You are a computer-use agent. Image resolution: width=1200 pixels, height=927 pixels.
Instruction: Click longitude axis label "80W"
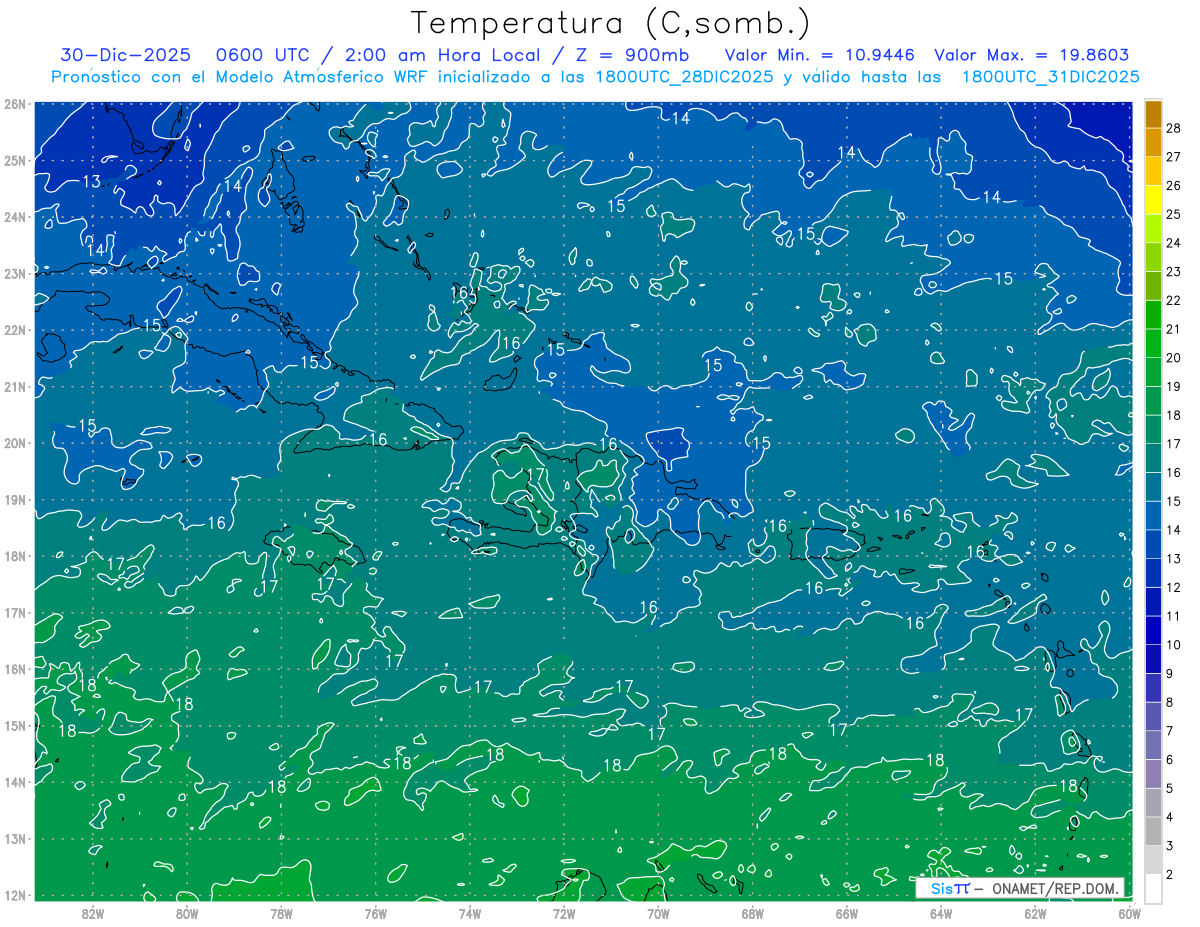point(186,913)
